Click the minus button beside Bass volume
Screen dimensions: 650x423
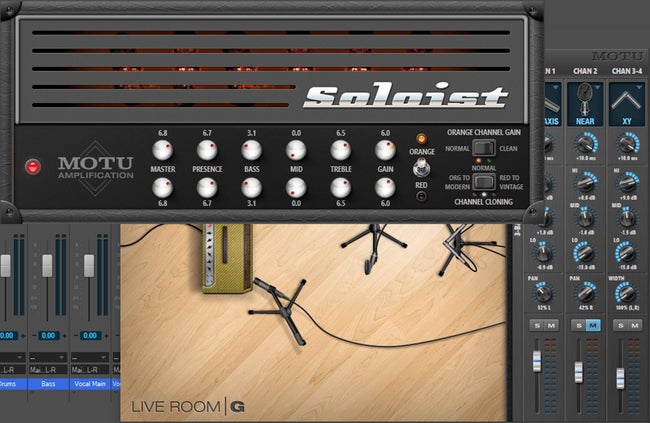(x=34, y=335)
